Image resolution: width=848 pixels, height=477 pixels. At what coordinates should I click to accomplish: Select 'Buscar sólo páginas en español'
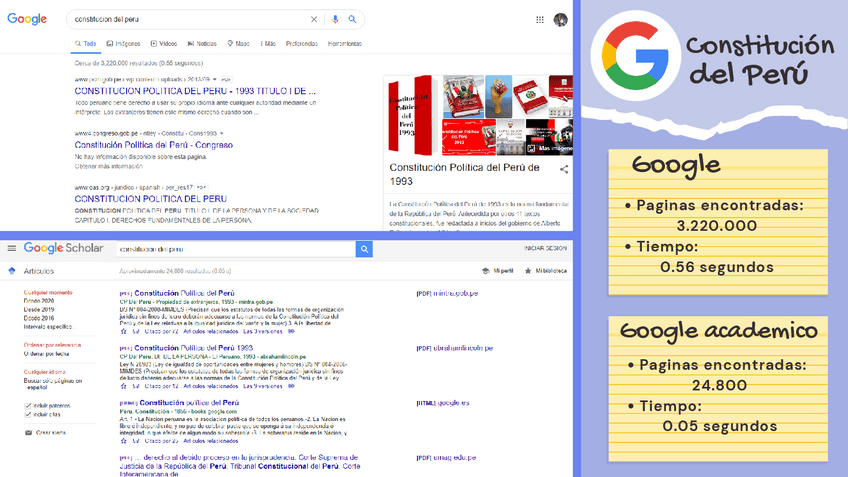(52, 384)
